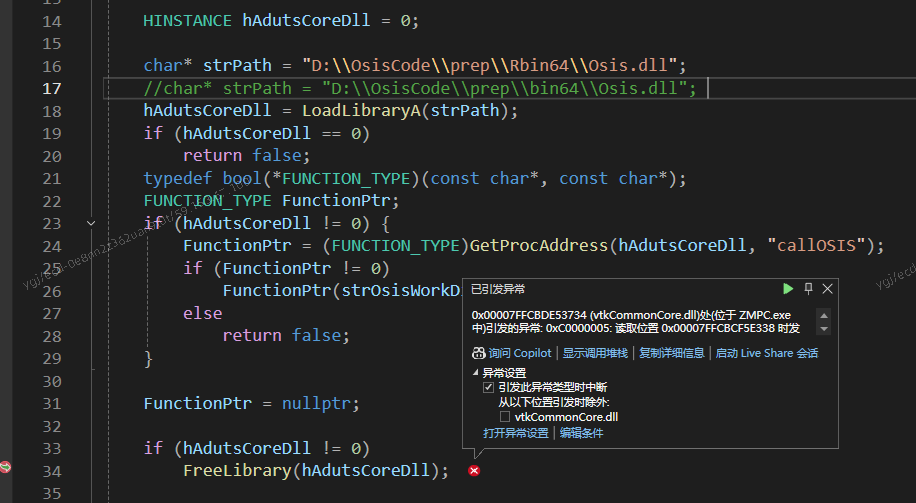
Task: Click the breakpoint marker beside line 34
Action: [6, 467]
